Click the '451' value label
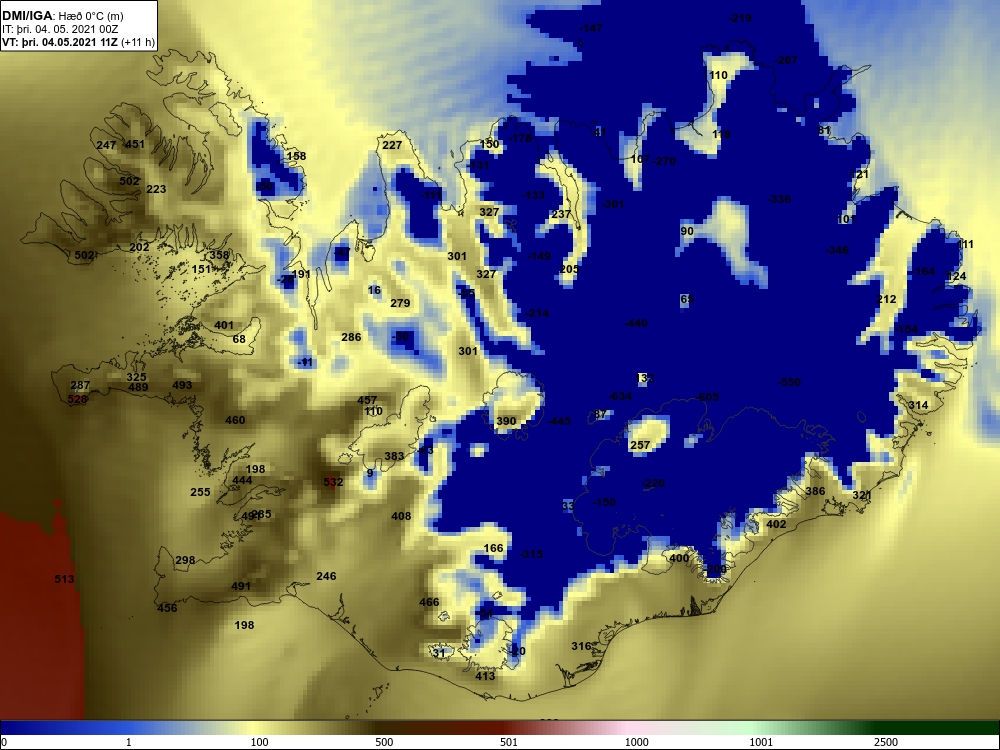The image size is (1000, 750). click(135, 144)
